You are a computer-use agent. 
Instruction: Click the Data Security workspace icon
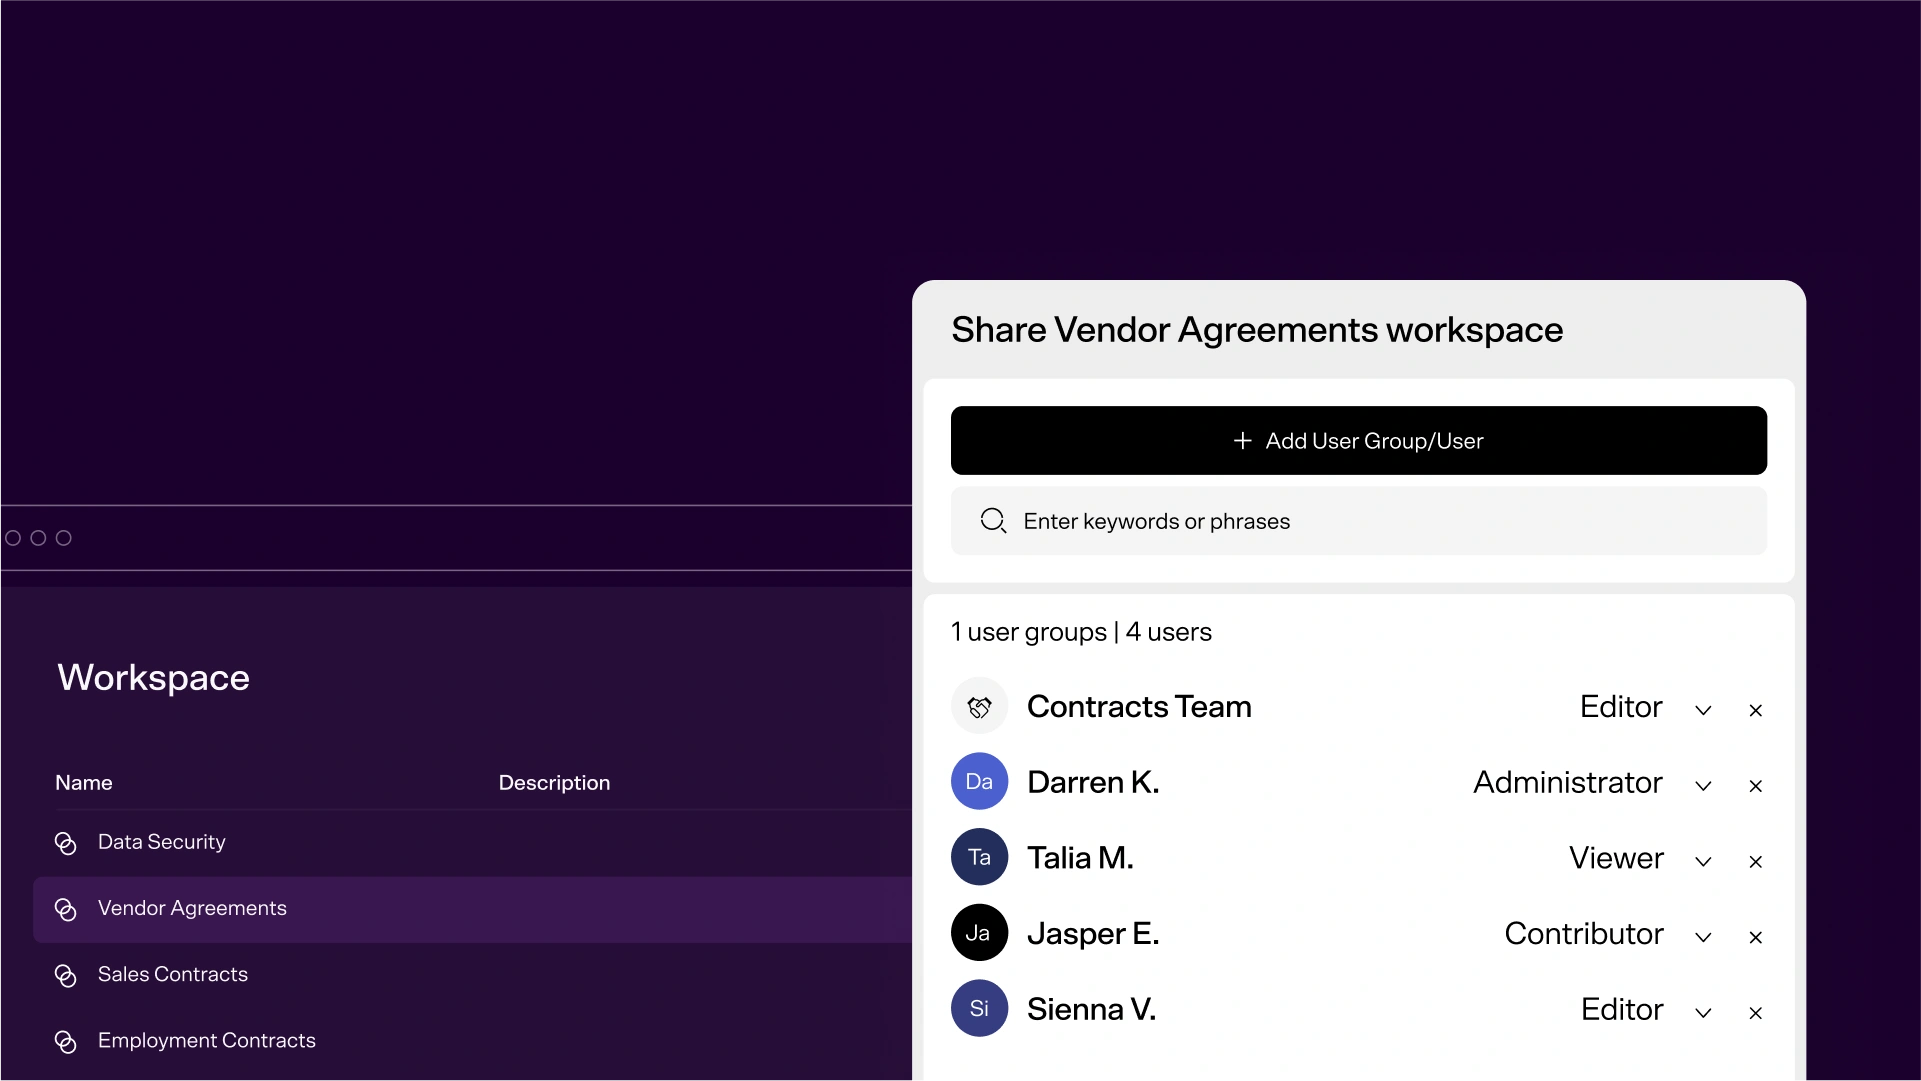(x=66, y=844)
